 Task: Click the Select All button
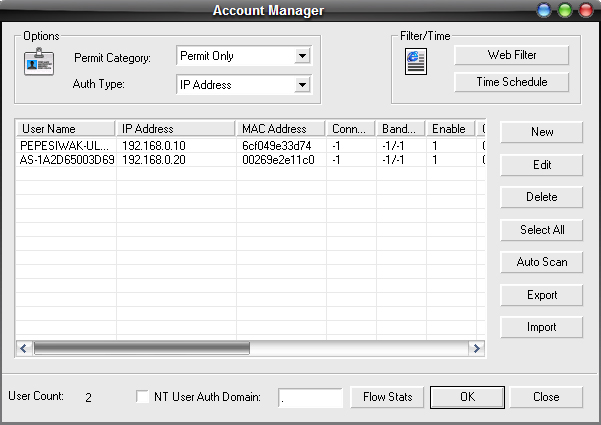pos(542,230)
